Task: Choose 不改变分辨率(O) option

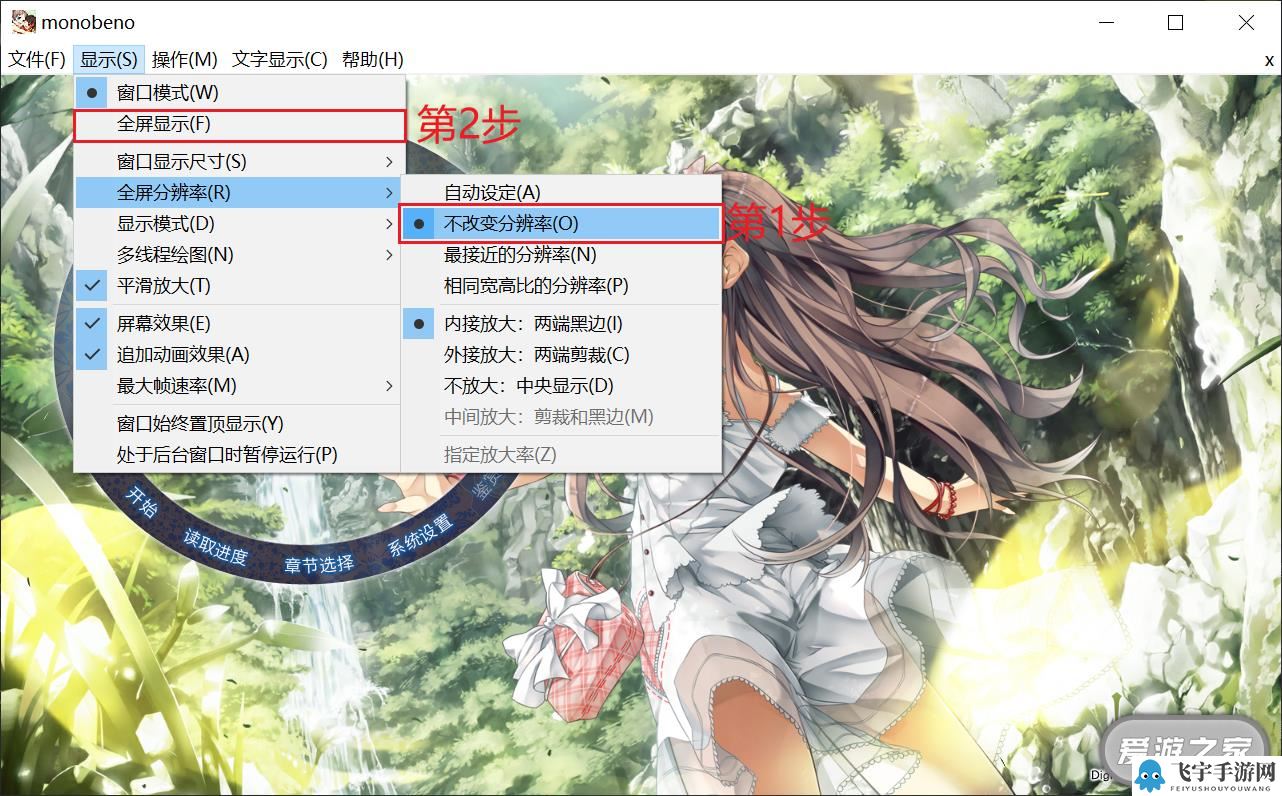Action: [x=561, y=223]
